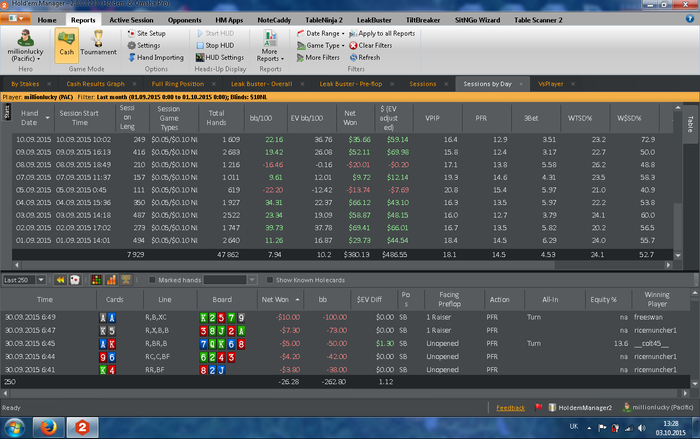700x439 pixels.
Task: Toggle Show Known Holecards checkbox
Action: [269, 280]
